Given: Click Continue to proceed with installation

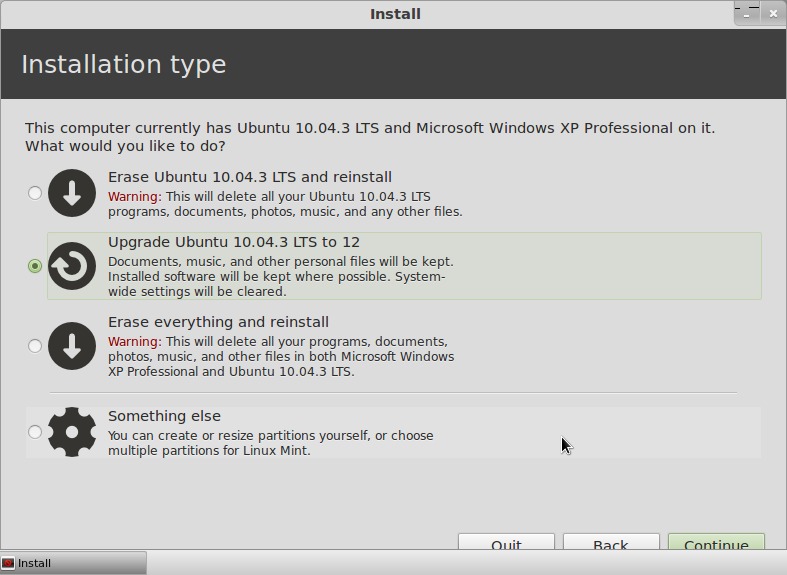Looking at the screenshot, I should pyautogui.click(x=716, y=541).
